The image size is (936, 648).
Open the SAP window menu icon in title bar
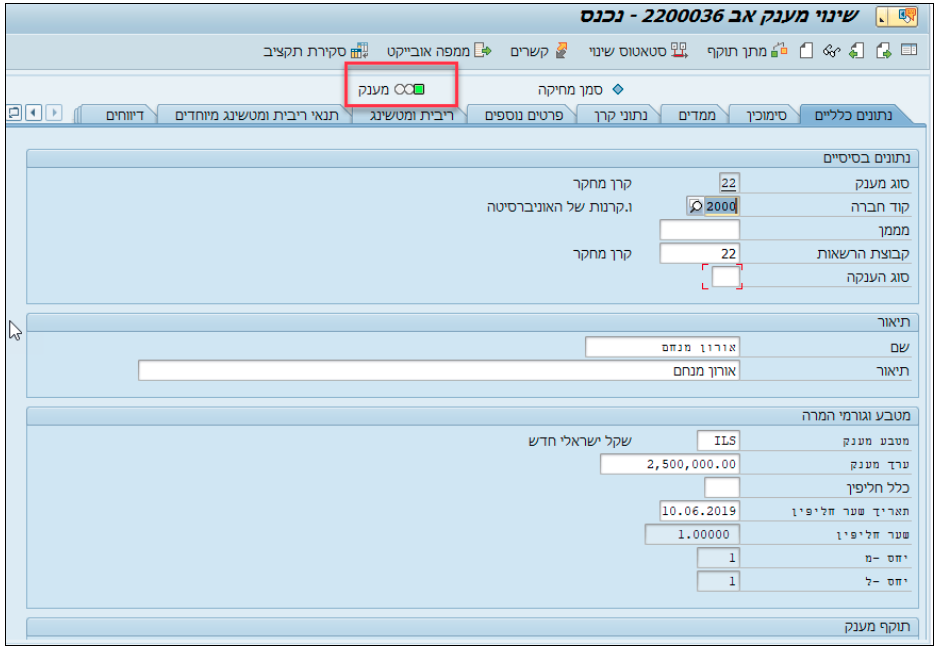[907, 17]
